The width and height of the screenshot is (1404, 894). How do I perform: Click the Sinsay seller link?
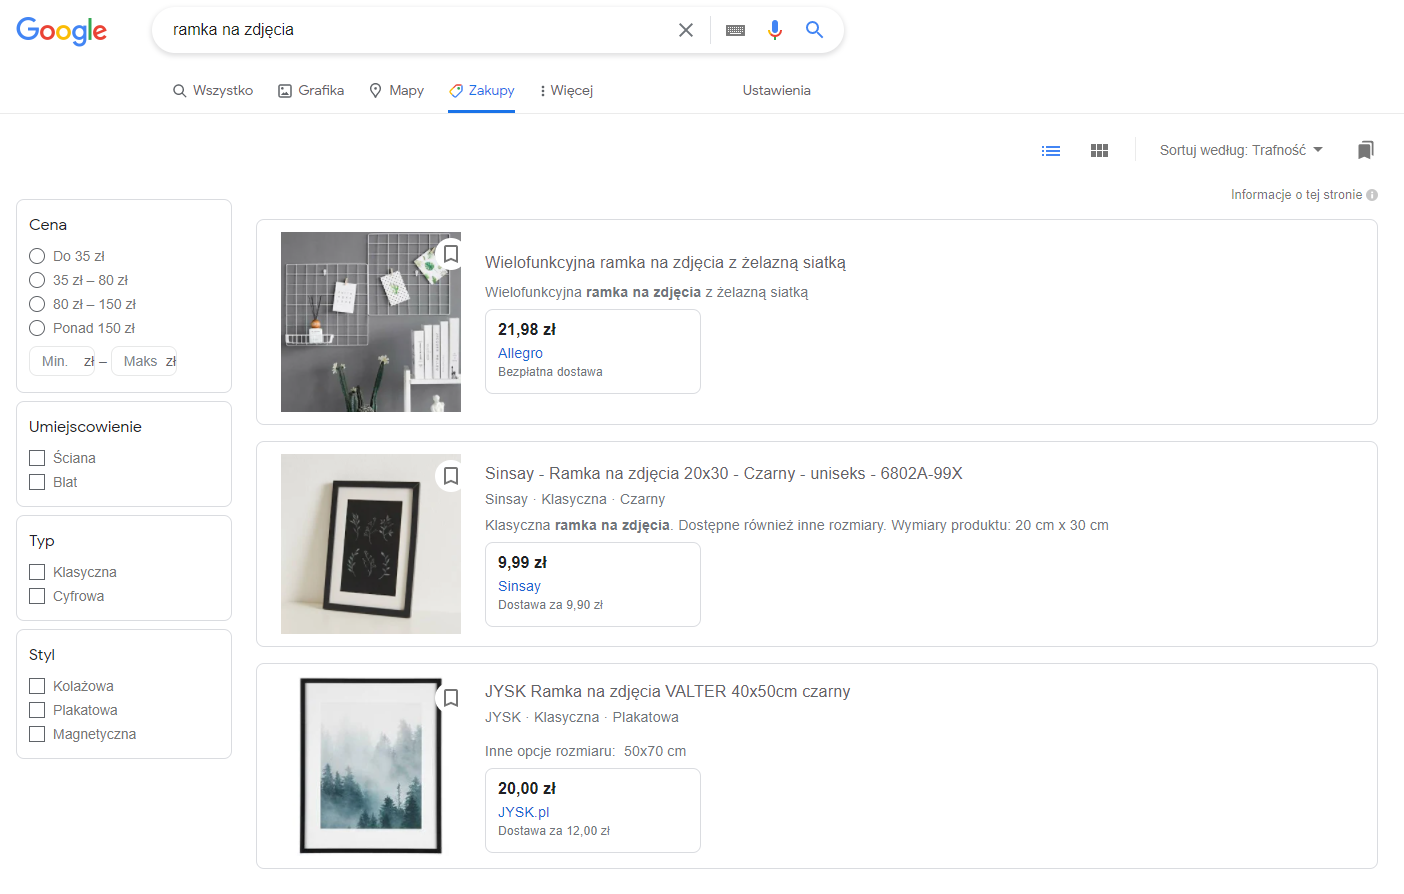coord(519,586)
